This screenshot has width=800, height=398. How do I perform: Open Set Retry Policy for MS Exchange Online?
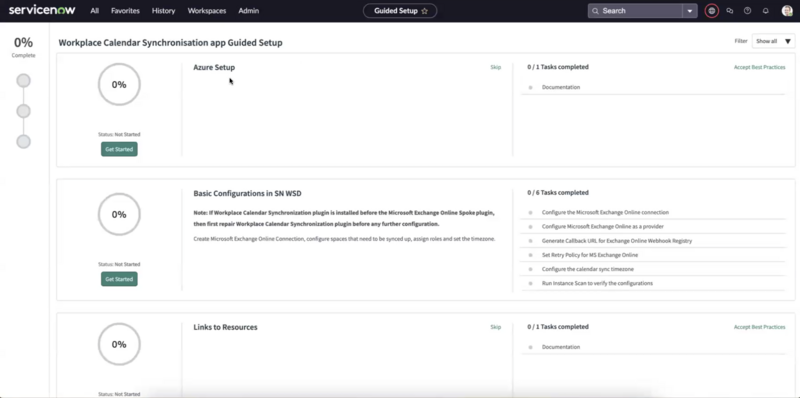point(590,255)
